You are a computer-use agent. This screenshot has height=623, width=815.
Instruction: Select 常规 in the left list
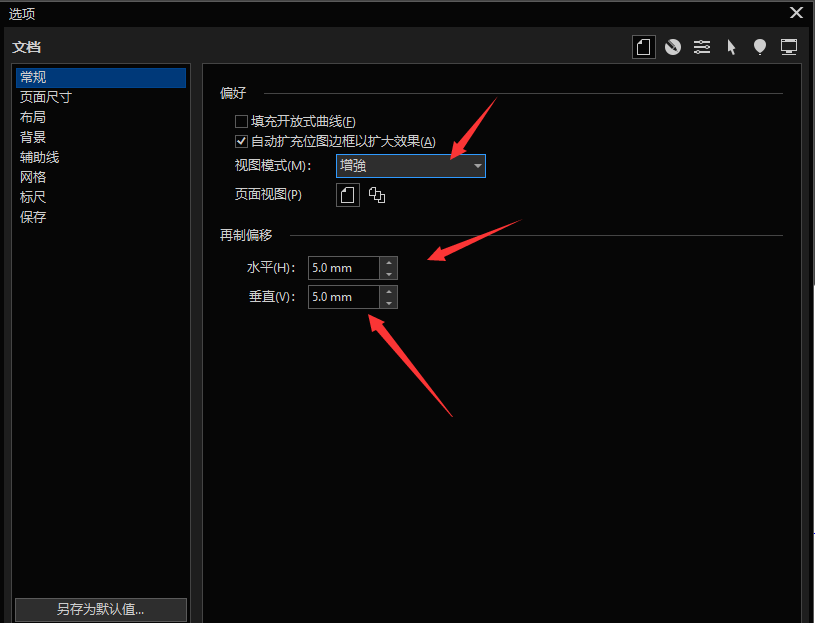click(x=101, y=77)
